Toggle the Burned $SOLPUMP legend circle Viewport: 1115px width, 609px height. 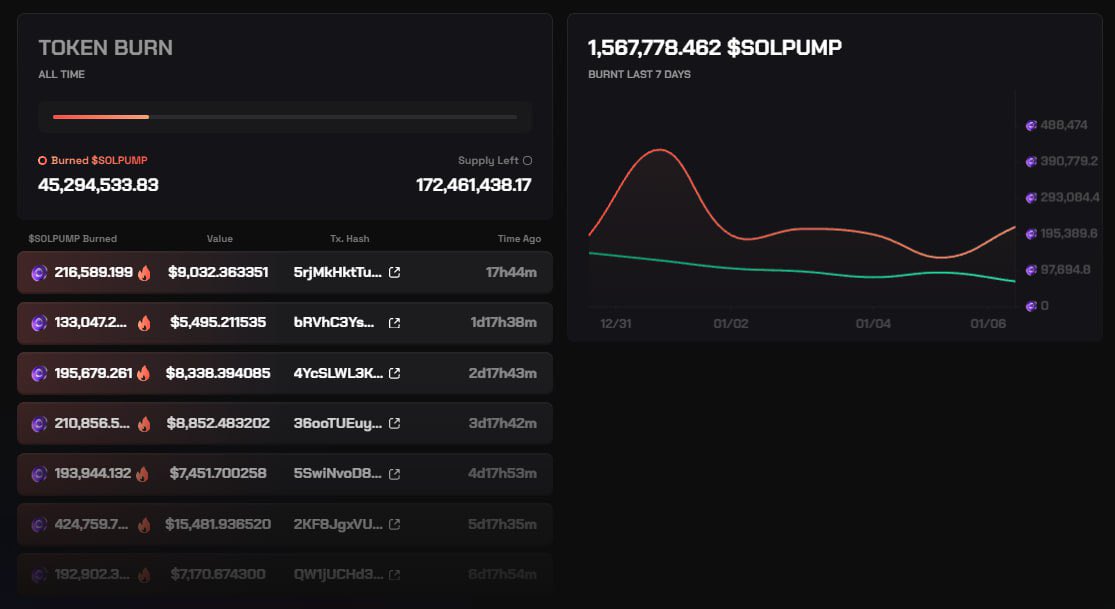click(42, 160)
